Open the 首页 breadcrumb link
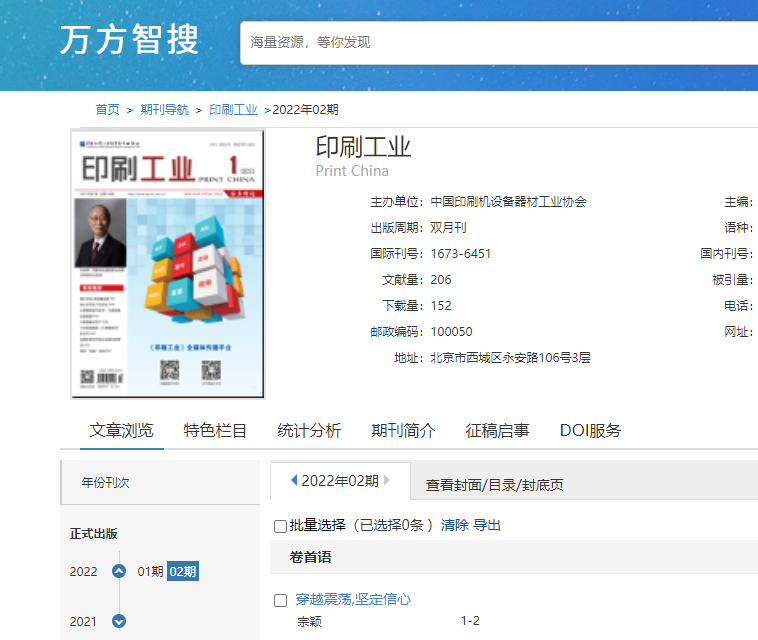Viewport: 758px width, 640px height. 107,110
